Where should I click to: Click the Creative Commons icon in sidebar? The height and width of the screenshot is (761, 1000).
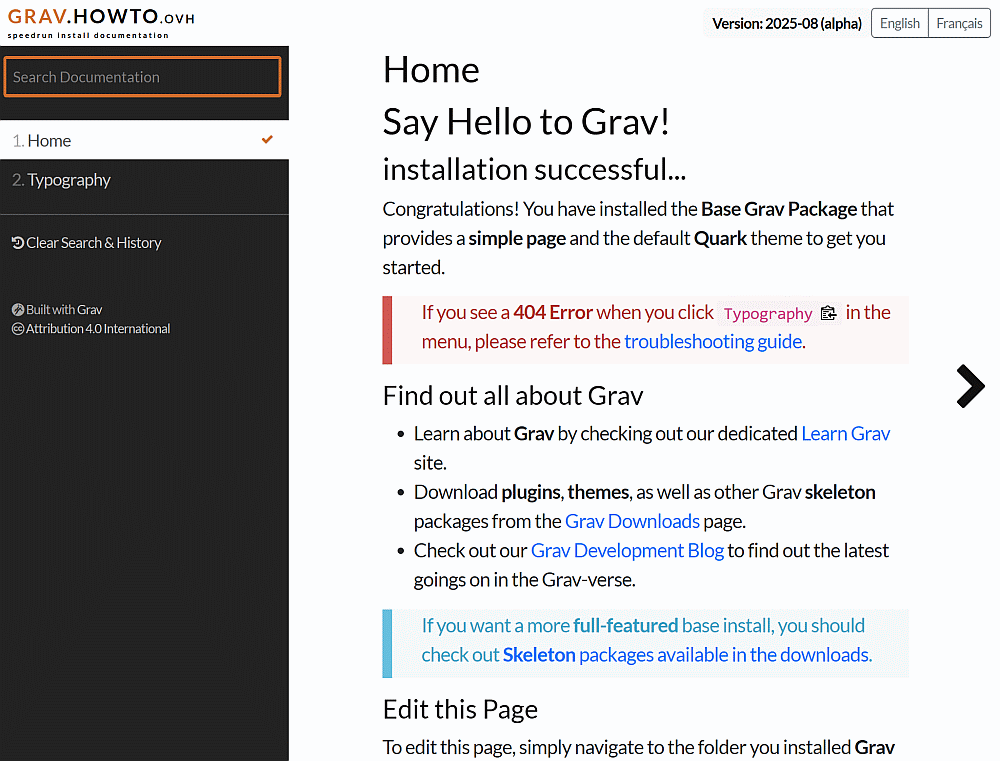[18, 329]
